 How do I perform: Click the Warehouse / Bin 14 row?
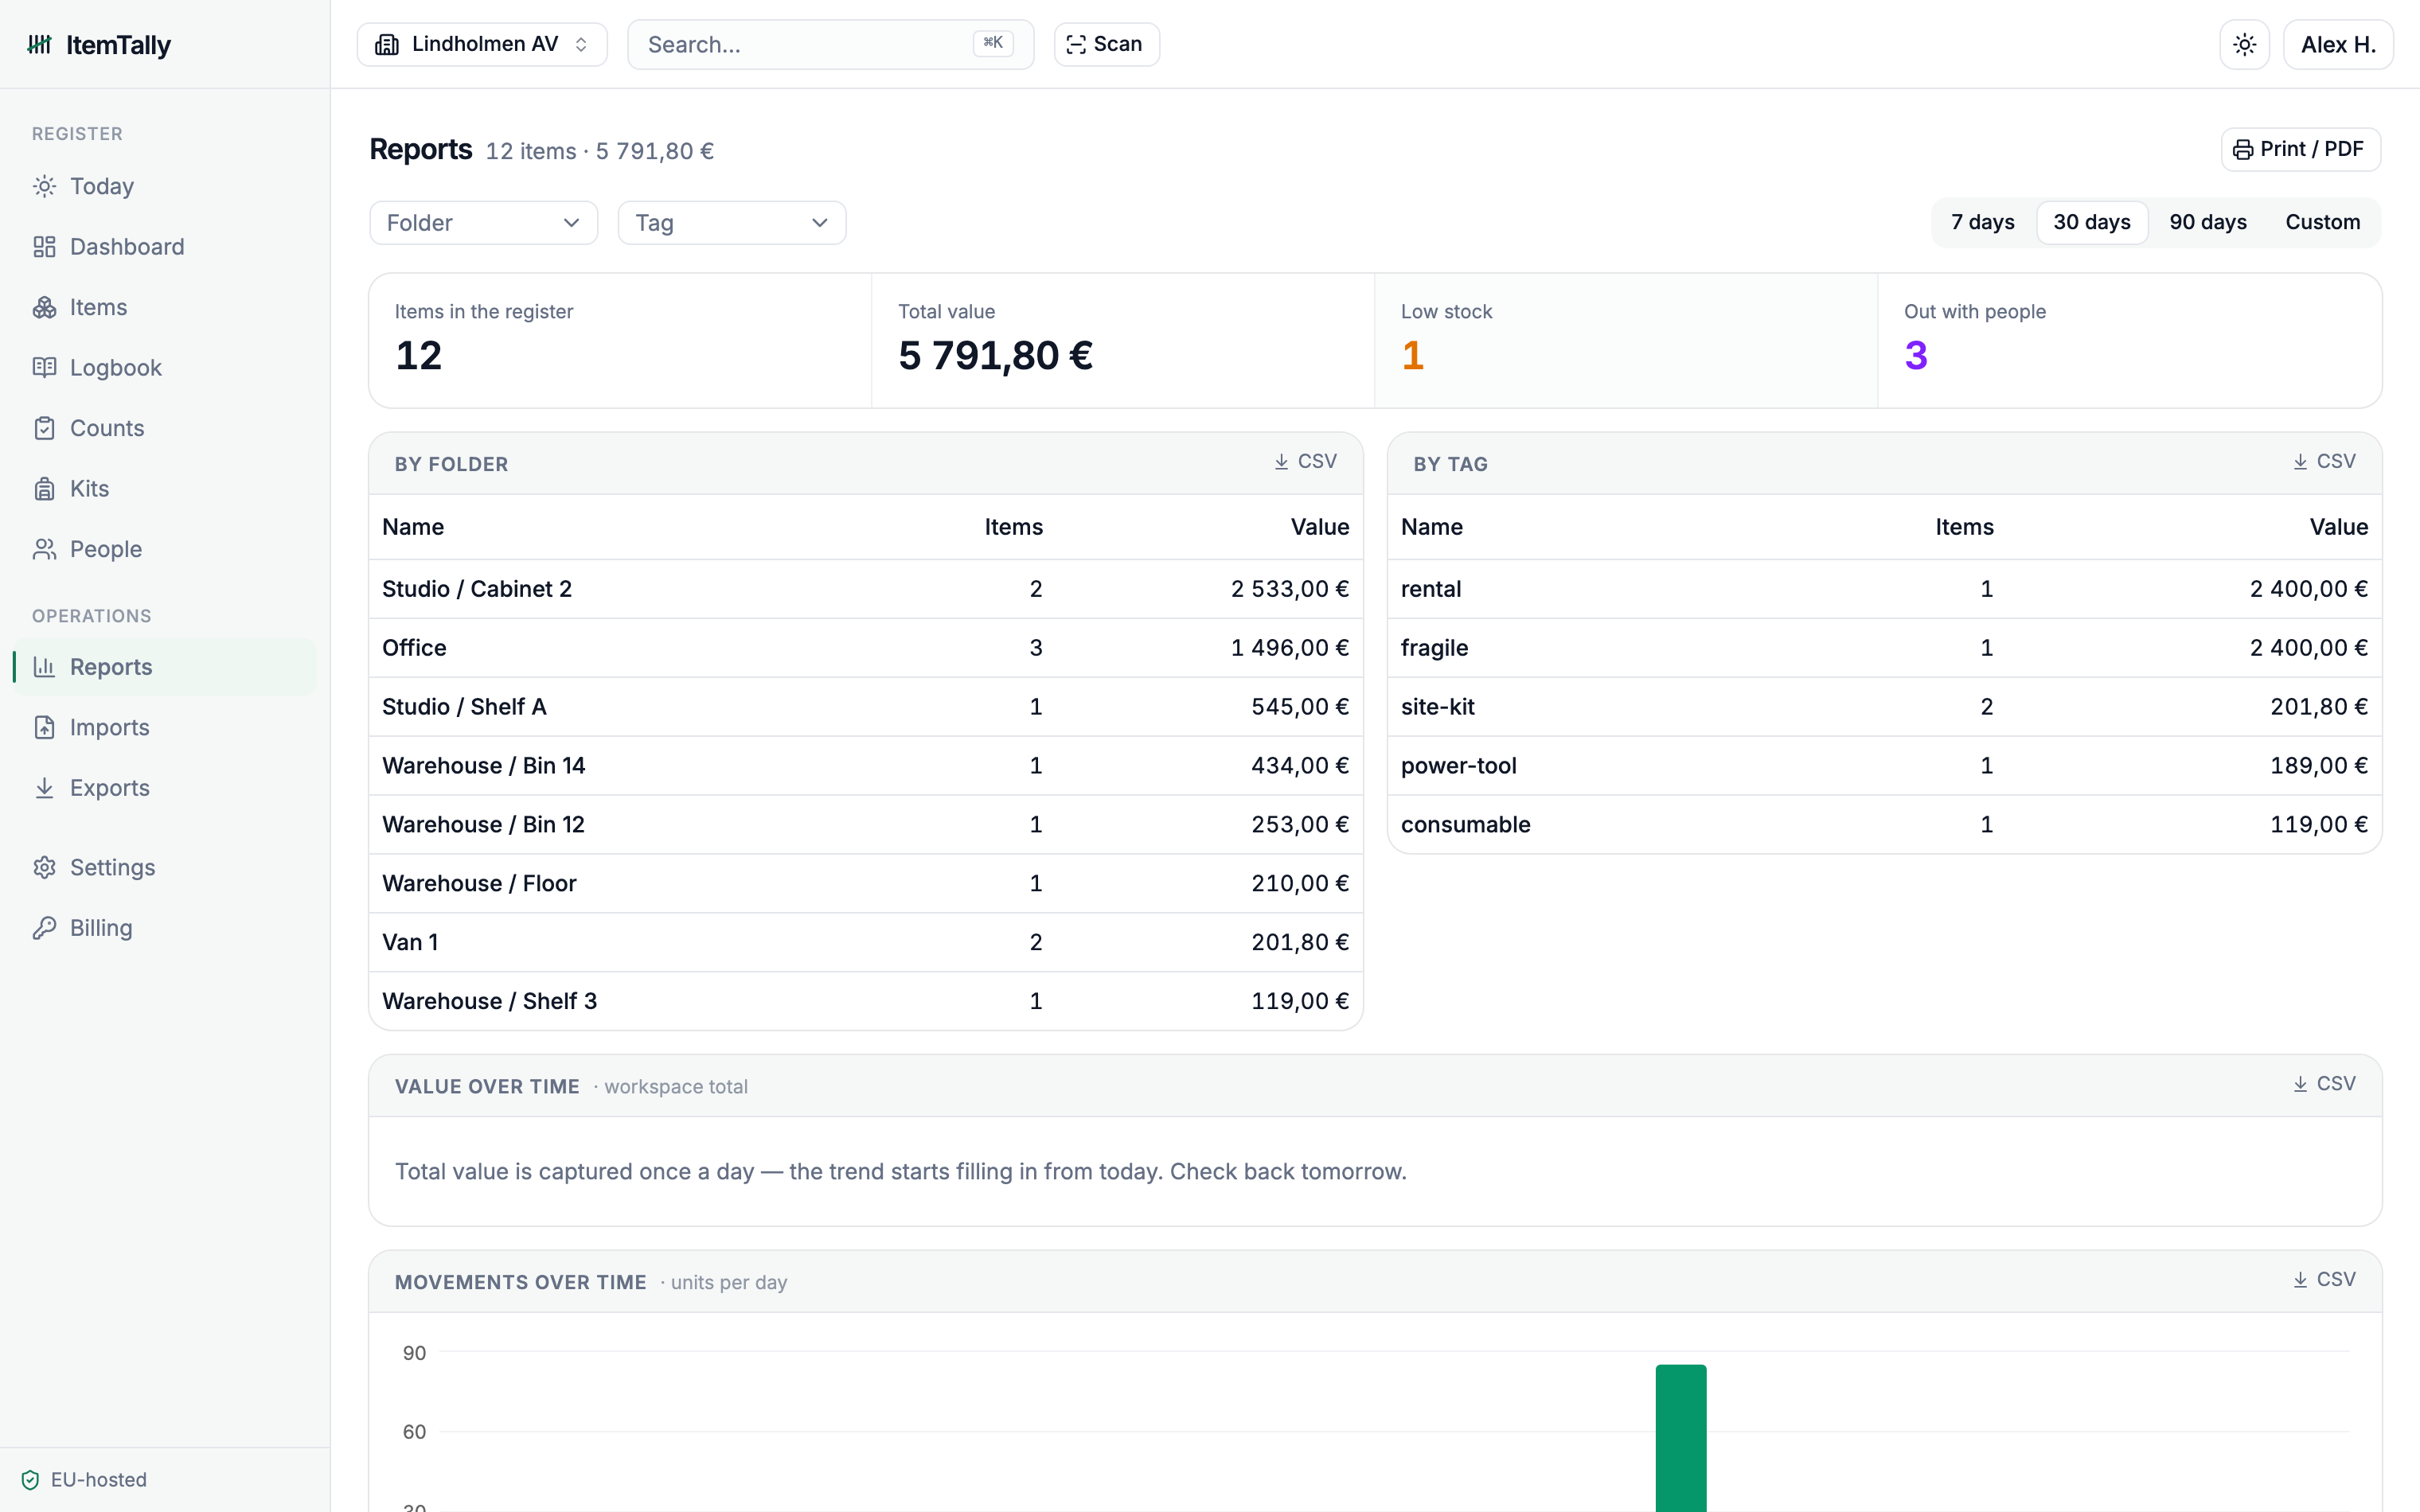tap(866, 766)
